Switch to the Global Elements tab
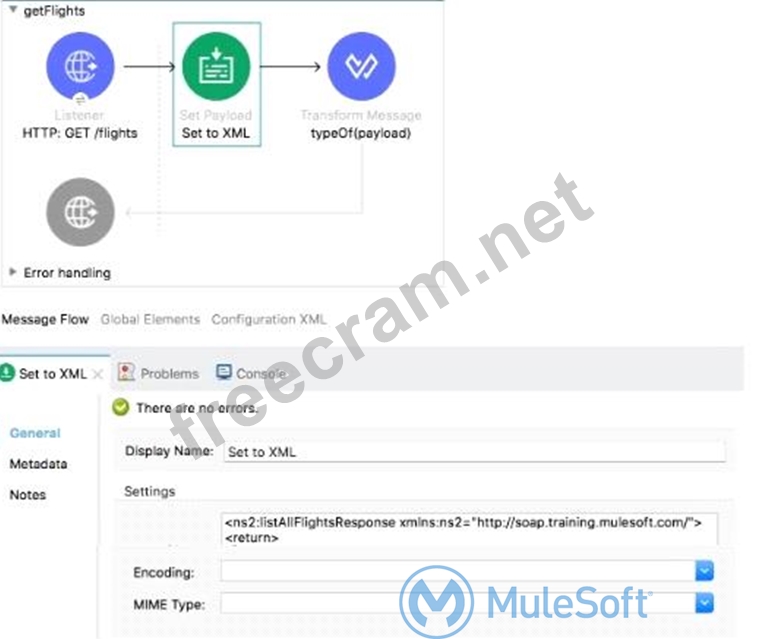The width and height of the screenshot is (762, 639). 150,320
